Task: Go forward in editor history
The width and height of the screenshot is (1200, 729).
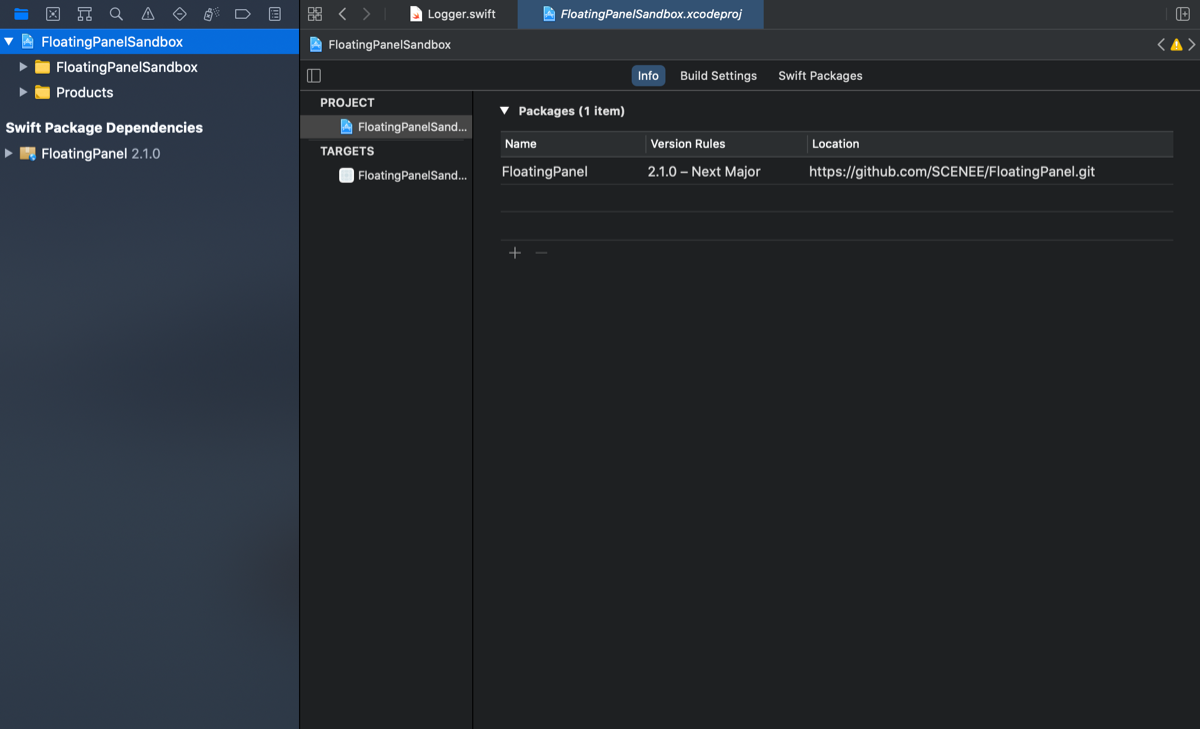Action: point(366,14)
